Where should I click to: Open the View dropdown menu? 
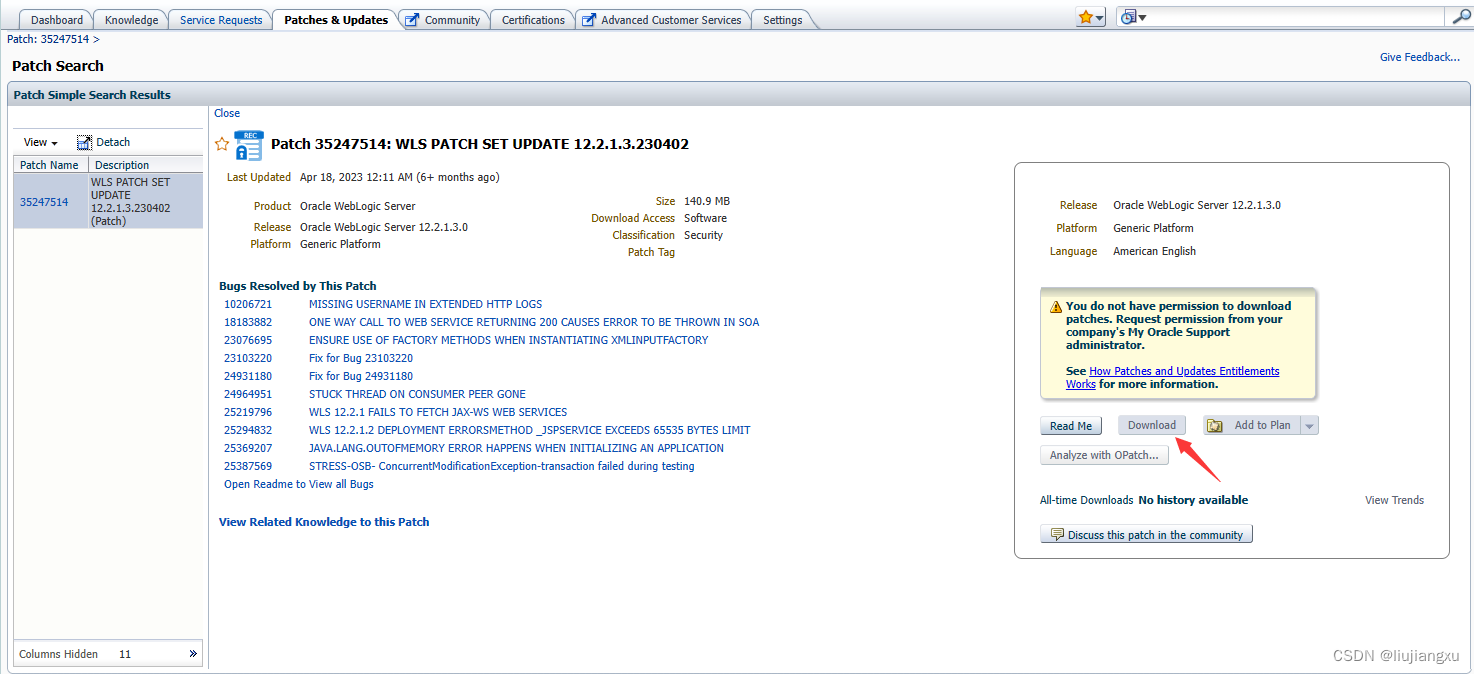pos(41,142)
